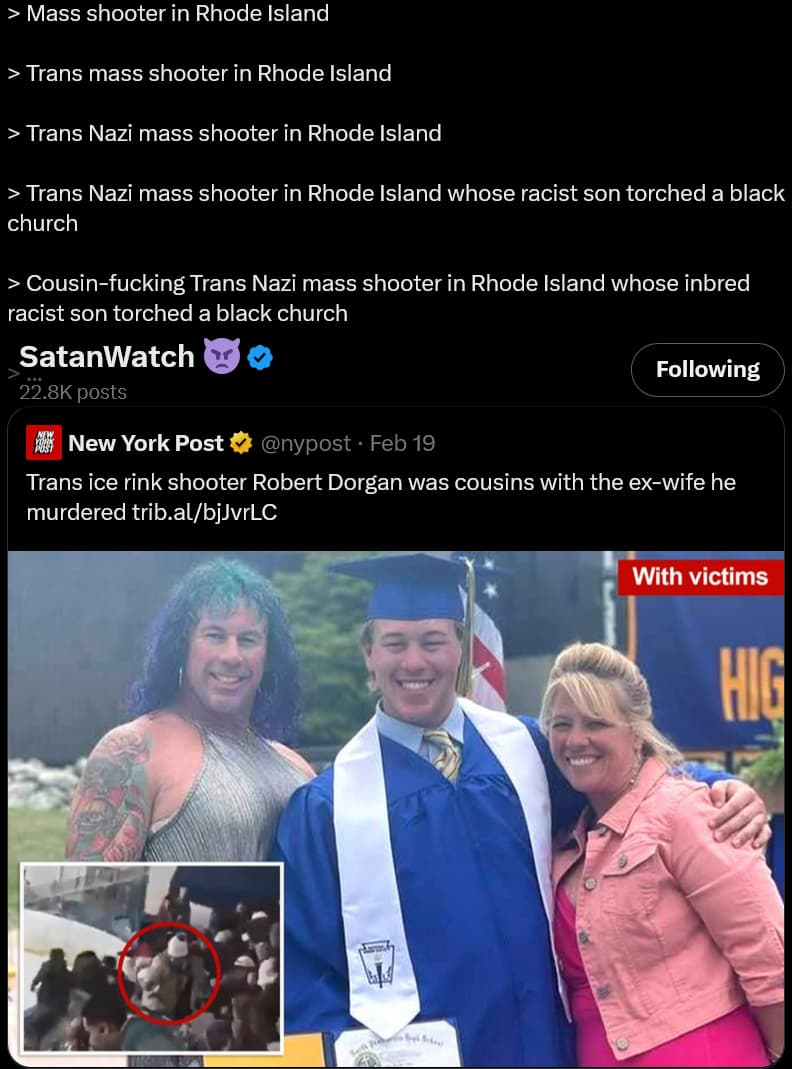792x1069 pixels.
Task: Open the @nypost handle
Action: (x=305, y=443)
